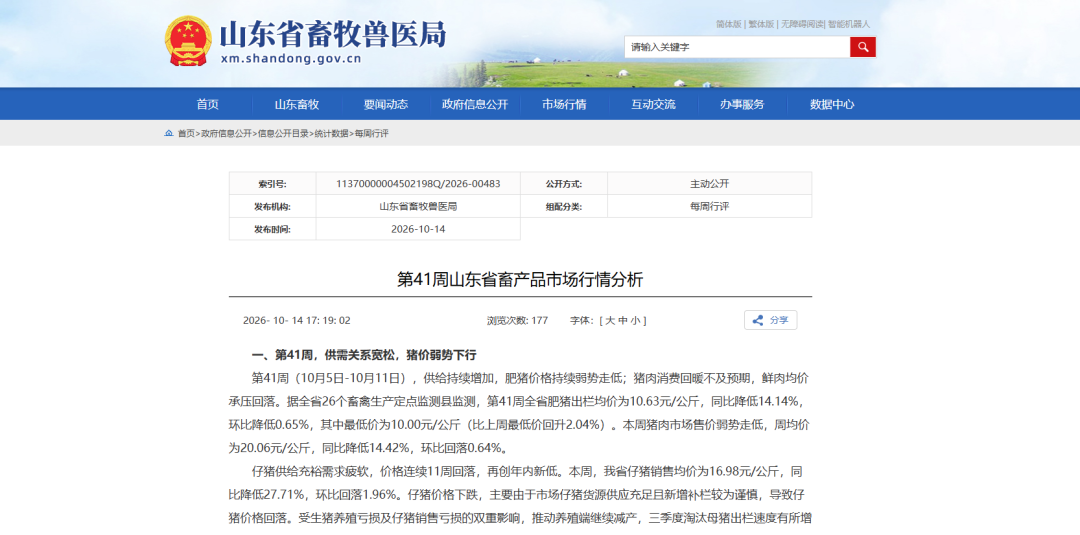The image size is (1080, 535).
Task: Set font size to 中
Action: [x=622, y=321]
